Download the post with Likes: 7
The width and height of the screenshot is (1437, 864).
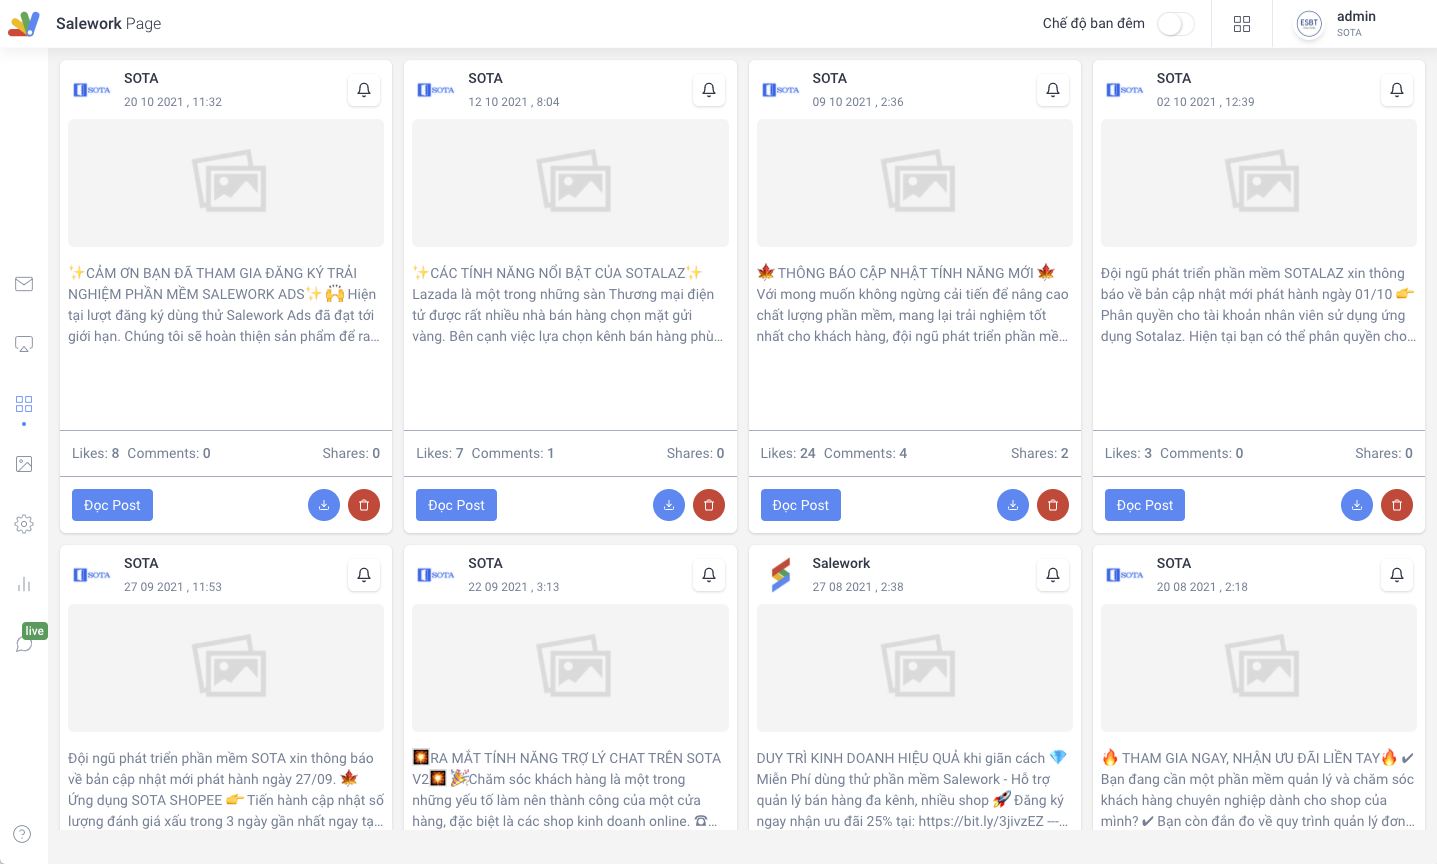coord(669,505)
